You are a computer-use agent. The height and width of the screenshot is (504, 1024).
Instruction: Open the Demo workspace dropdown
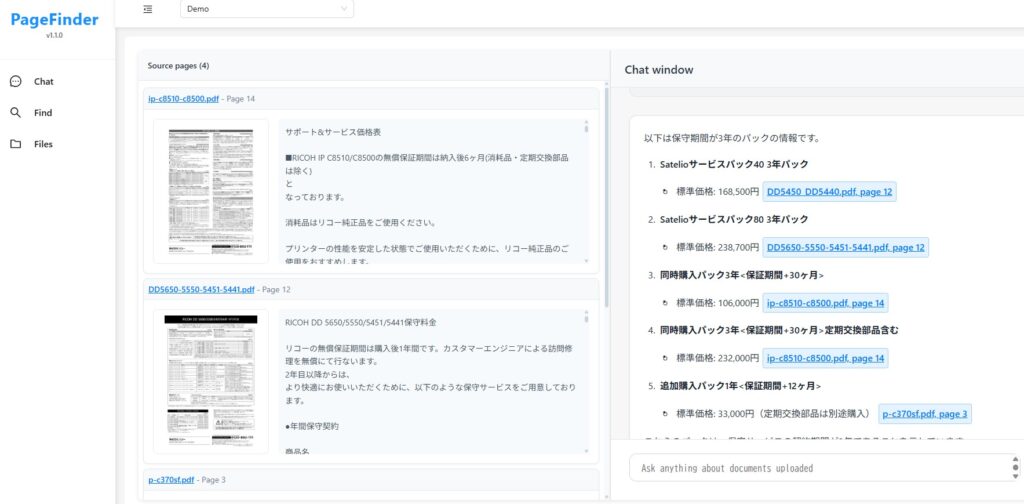(267, 9)
